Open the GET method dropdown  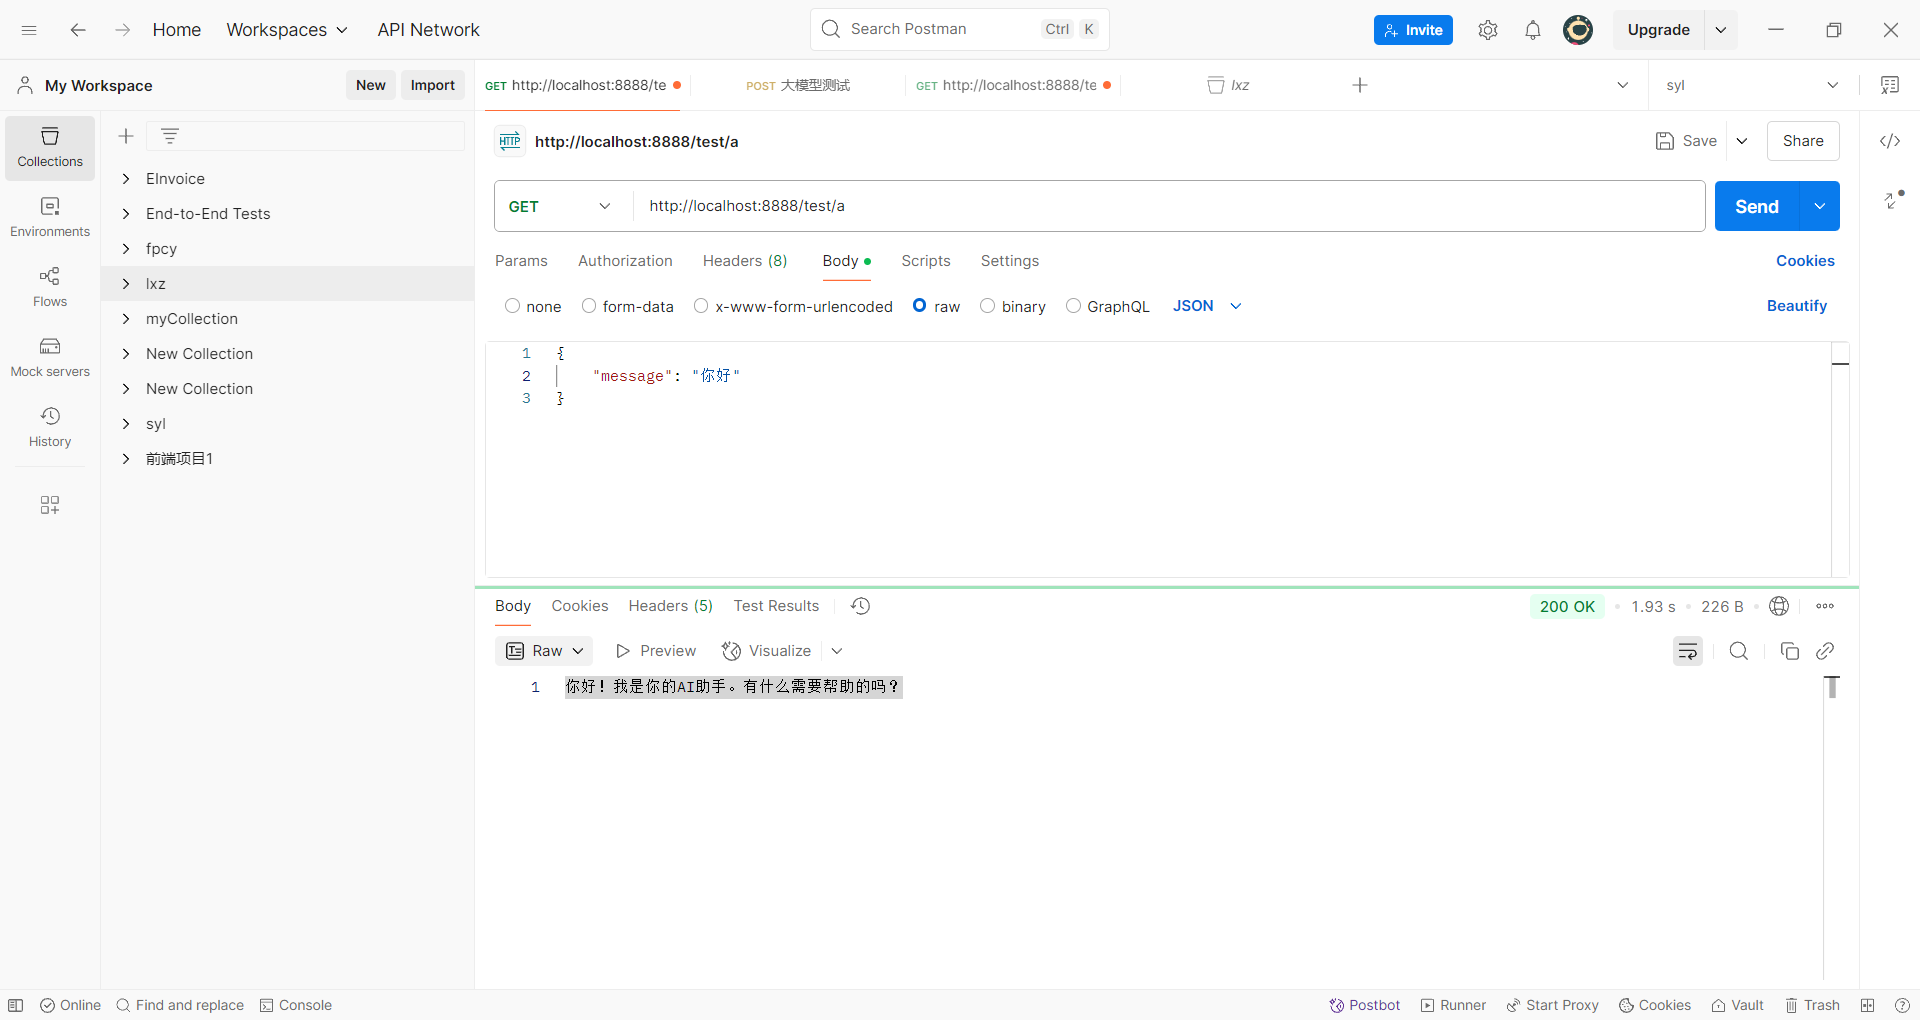click(x=563, y=206)
